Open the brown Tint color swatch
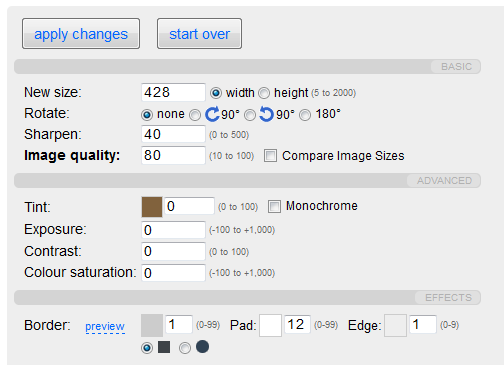Screen dimensions: 504x365 click(152, 207)
